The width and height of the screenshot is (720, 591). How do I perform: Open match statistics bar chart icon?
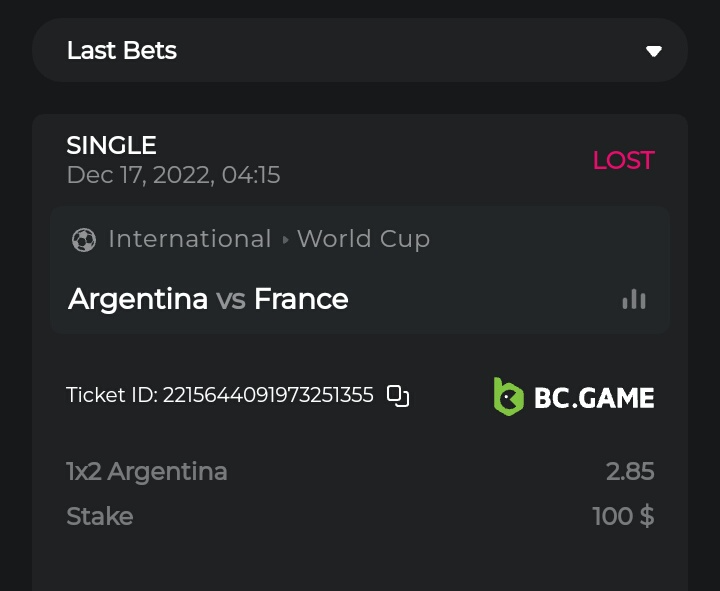[634, 299]
